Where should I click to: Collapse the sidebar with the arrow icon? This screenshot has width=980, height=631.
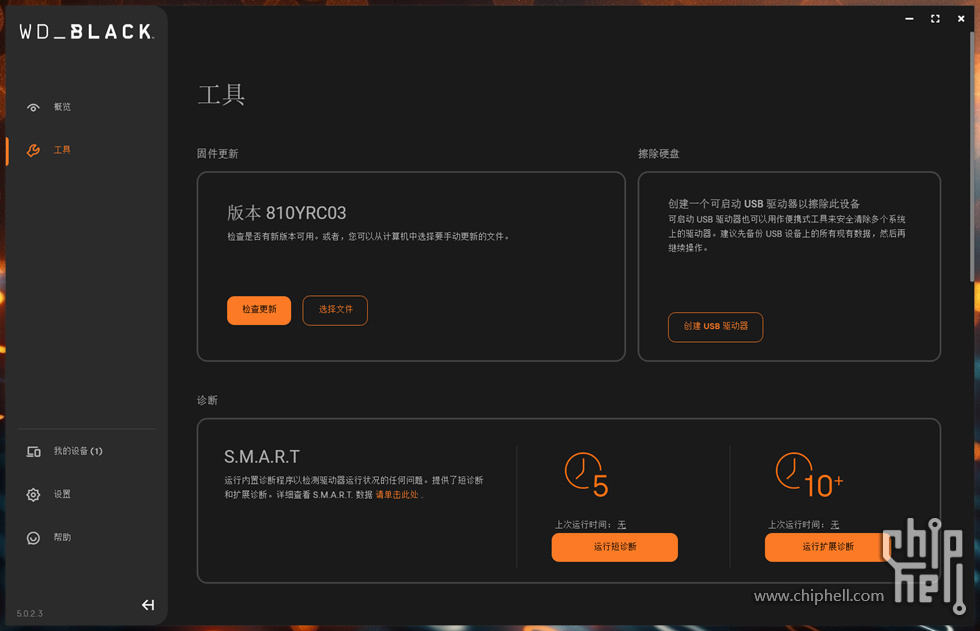coord(148,605)
